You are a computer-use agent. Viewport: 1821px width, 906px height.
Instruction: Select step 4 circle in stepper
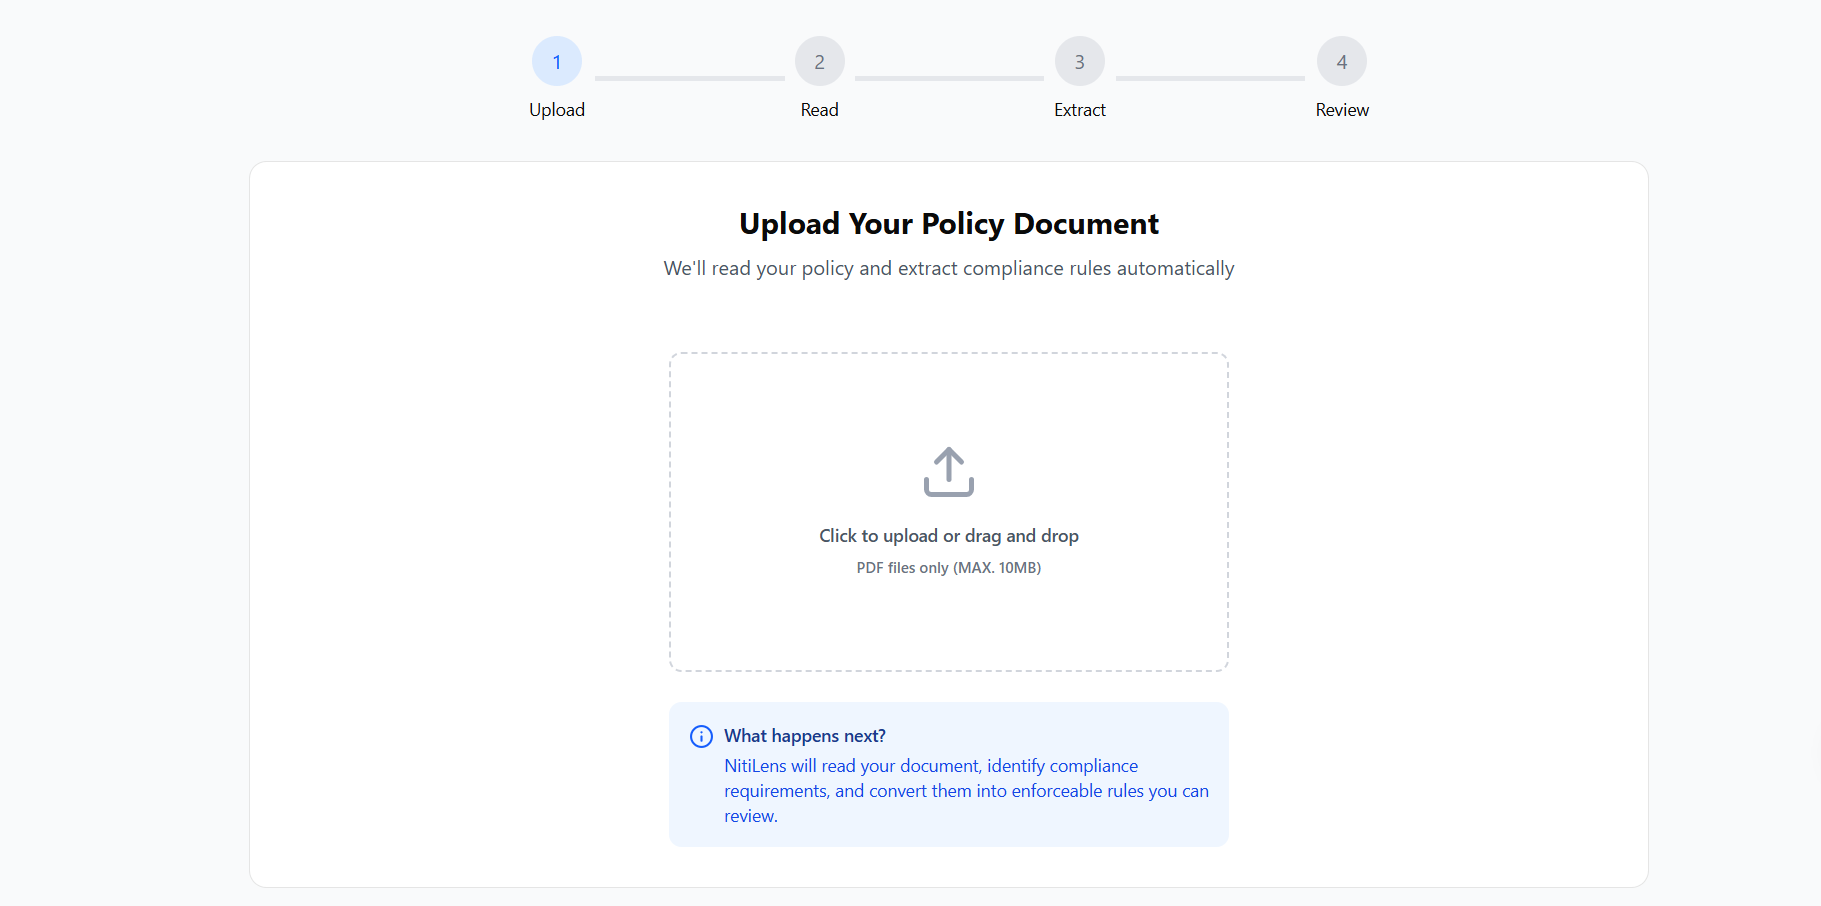click(1341, 62)
